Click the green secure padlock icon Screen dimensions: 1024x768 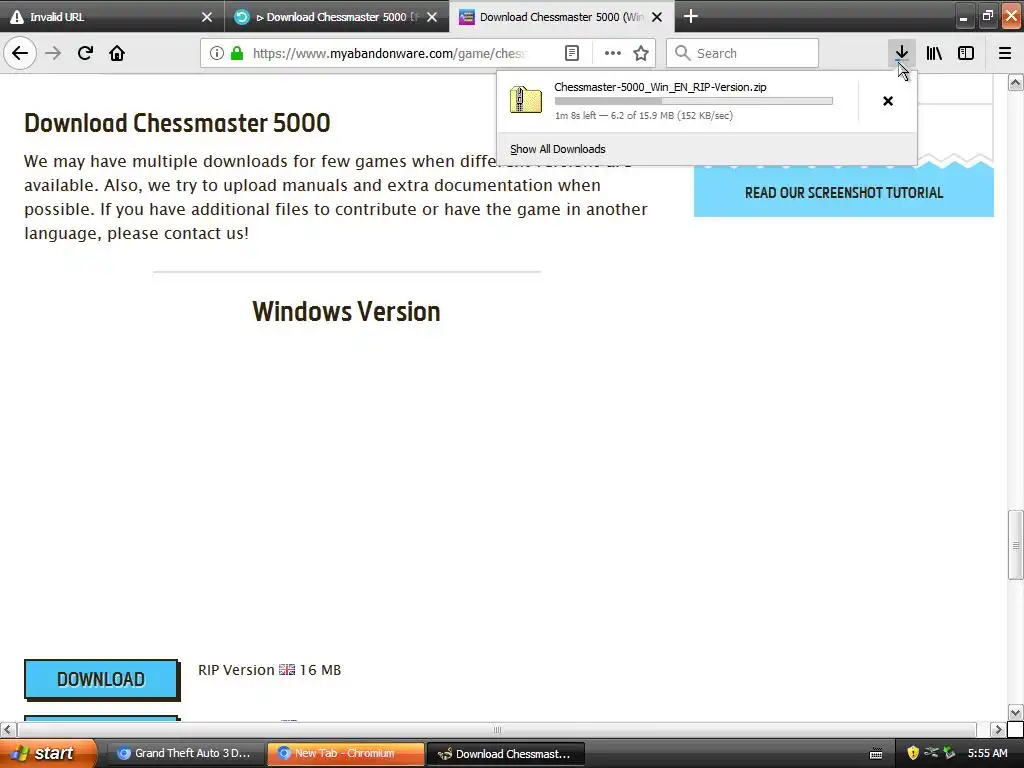[237, 53]
